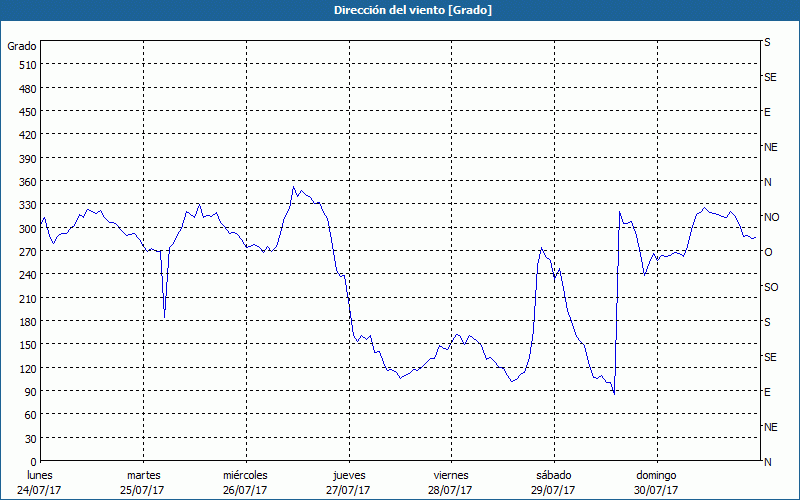This screenshot has width=800, height=500.
Task: Select the 'viernes 28/07/17' date label
Action: [x=450, y=482]
